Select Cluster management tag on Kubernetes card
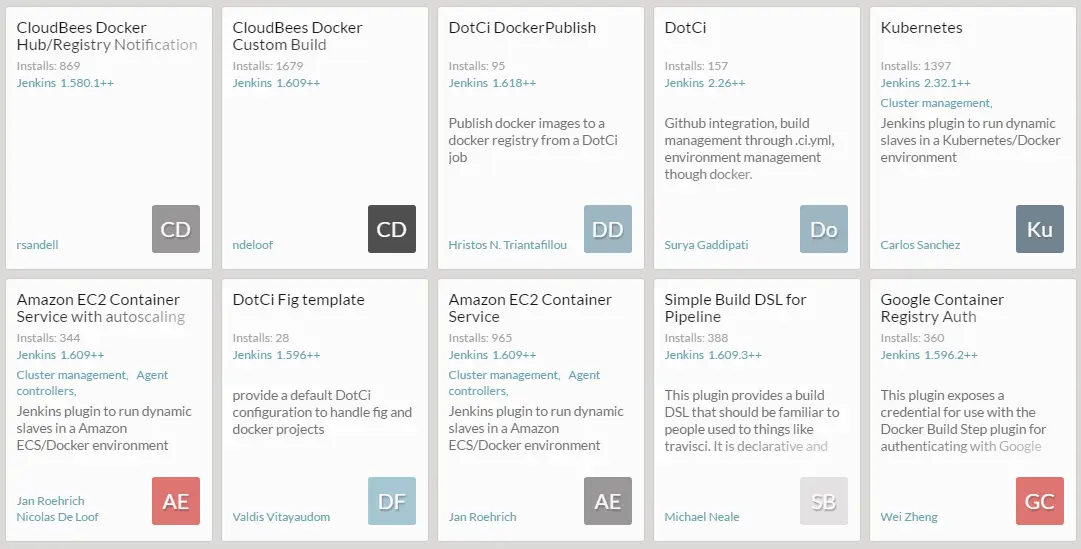 click(x=935, y=103)
